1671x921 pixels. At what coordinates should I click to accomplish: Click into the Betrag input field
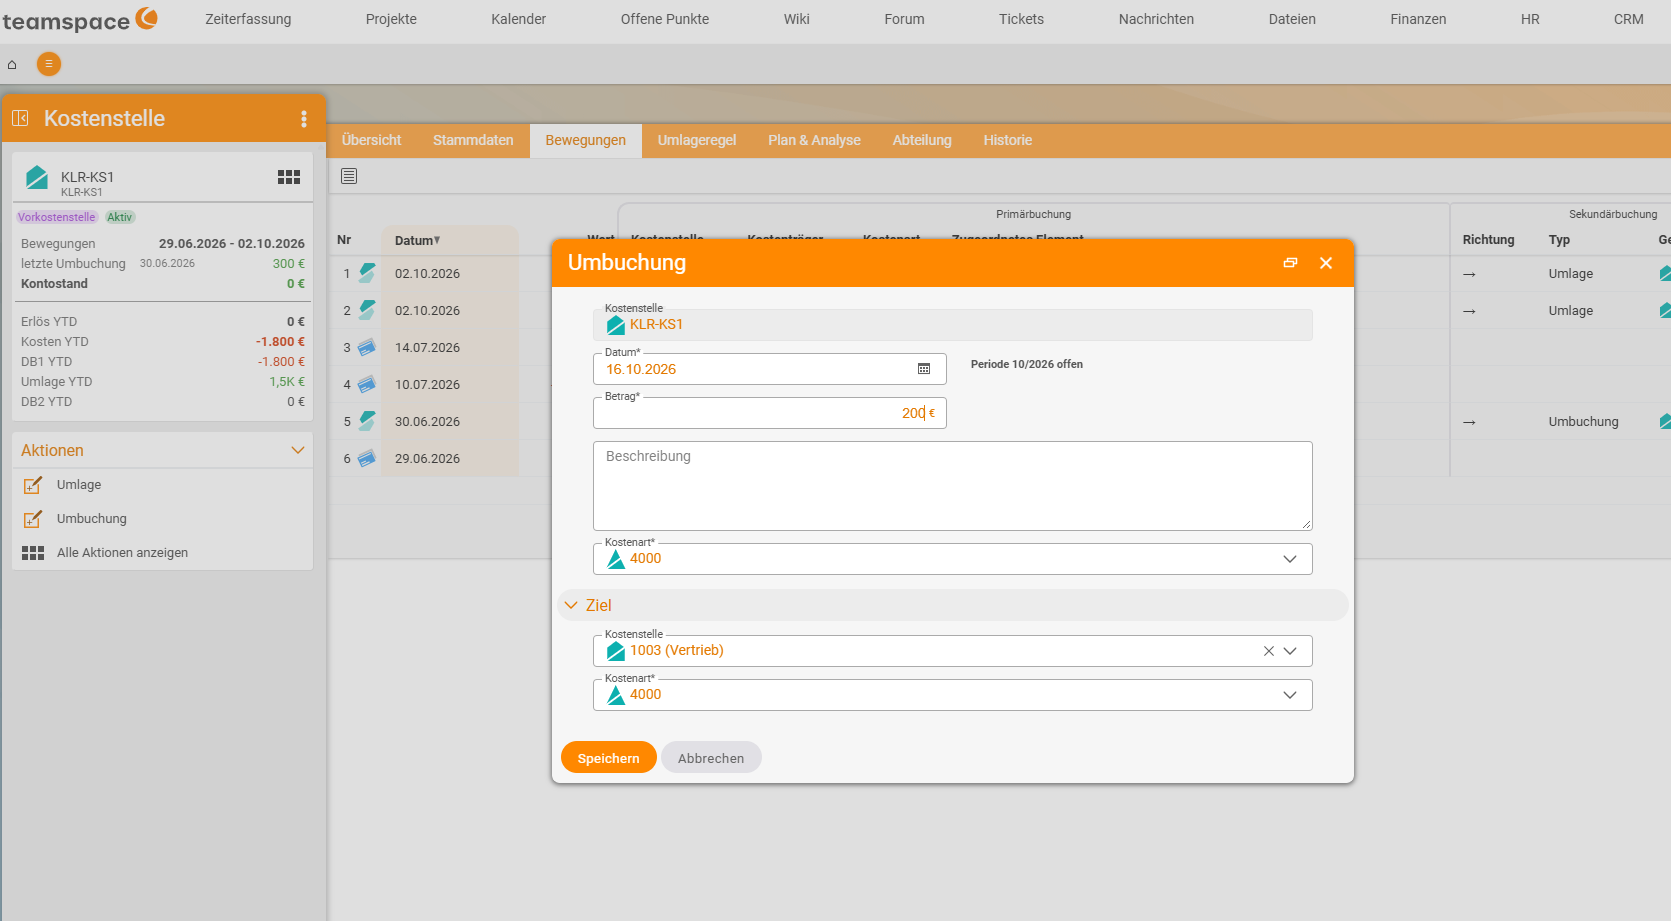[x=769, y=413]
